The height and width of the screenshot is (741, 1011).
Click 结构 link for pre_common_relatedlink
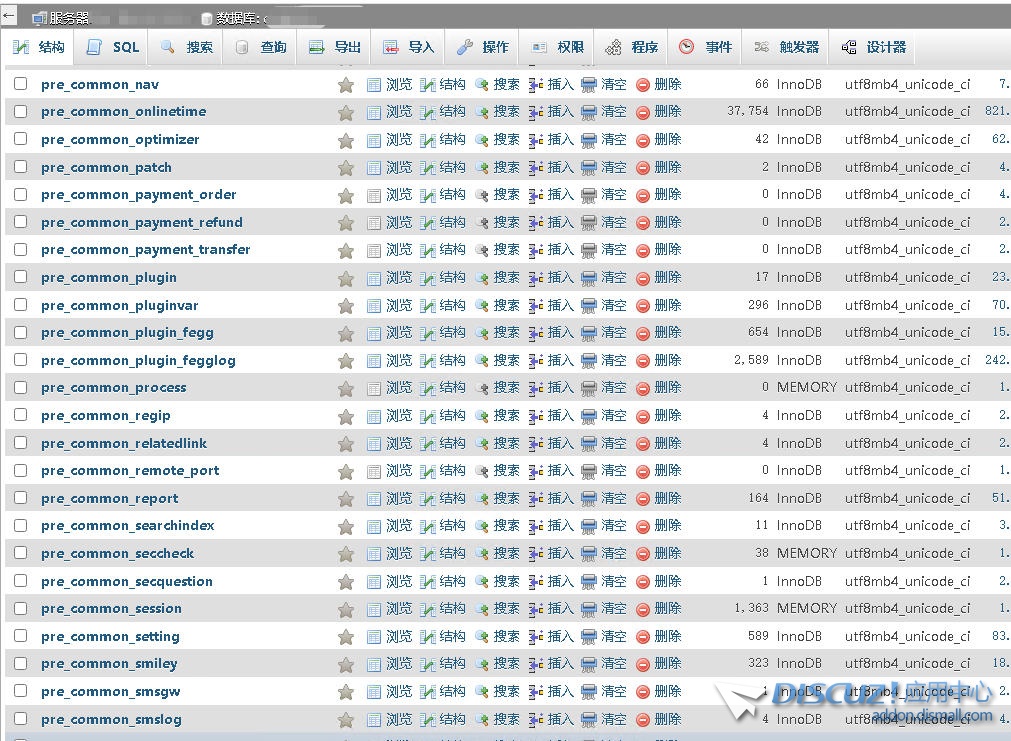[x=452, y=443]
